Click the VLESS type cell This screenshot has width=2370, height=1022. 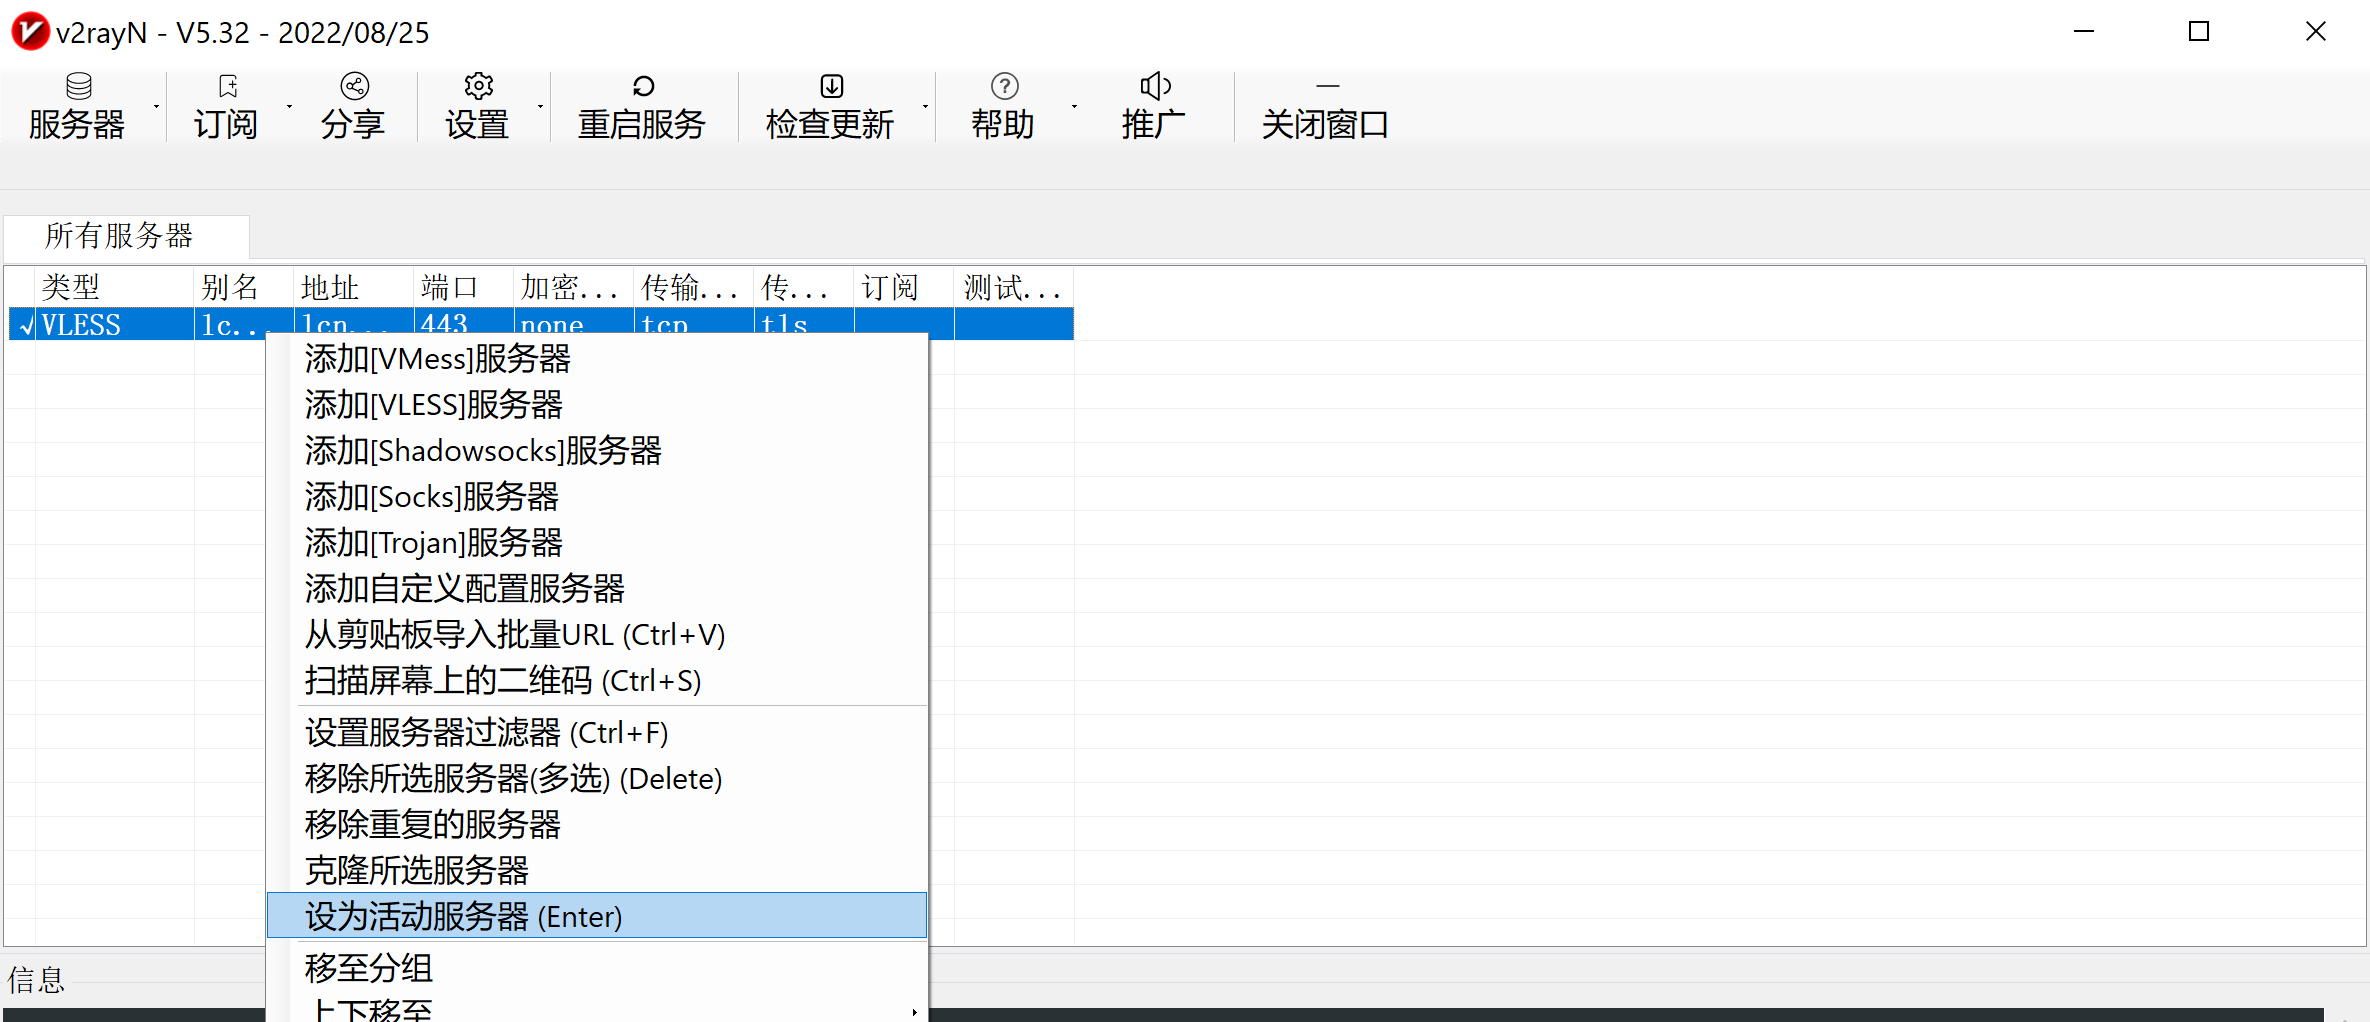click(x=115, y=325)
